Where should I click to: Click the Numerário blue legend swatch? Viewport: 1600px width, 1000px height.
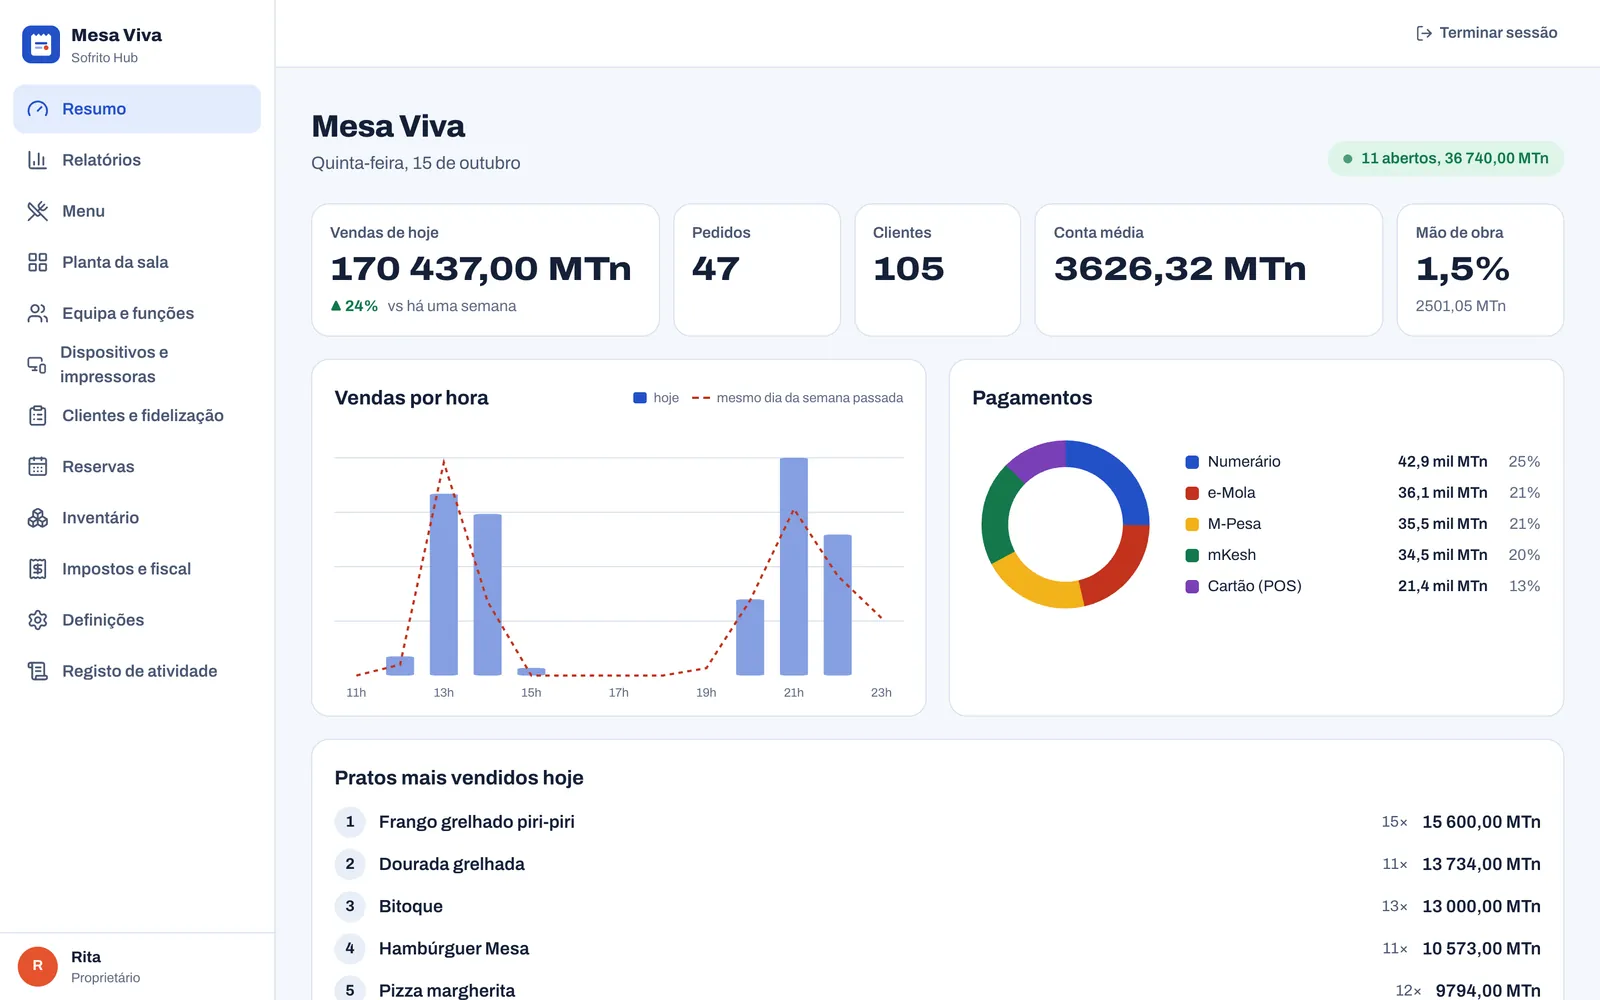[x=1192, y=462]
